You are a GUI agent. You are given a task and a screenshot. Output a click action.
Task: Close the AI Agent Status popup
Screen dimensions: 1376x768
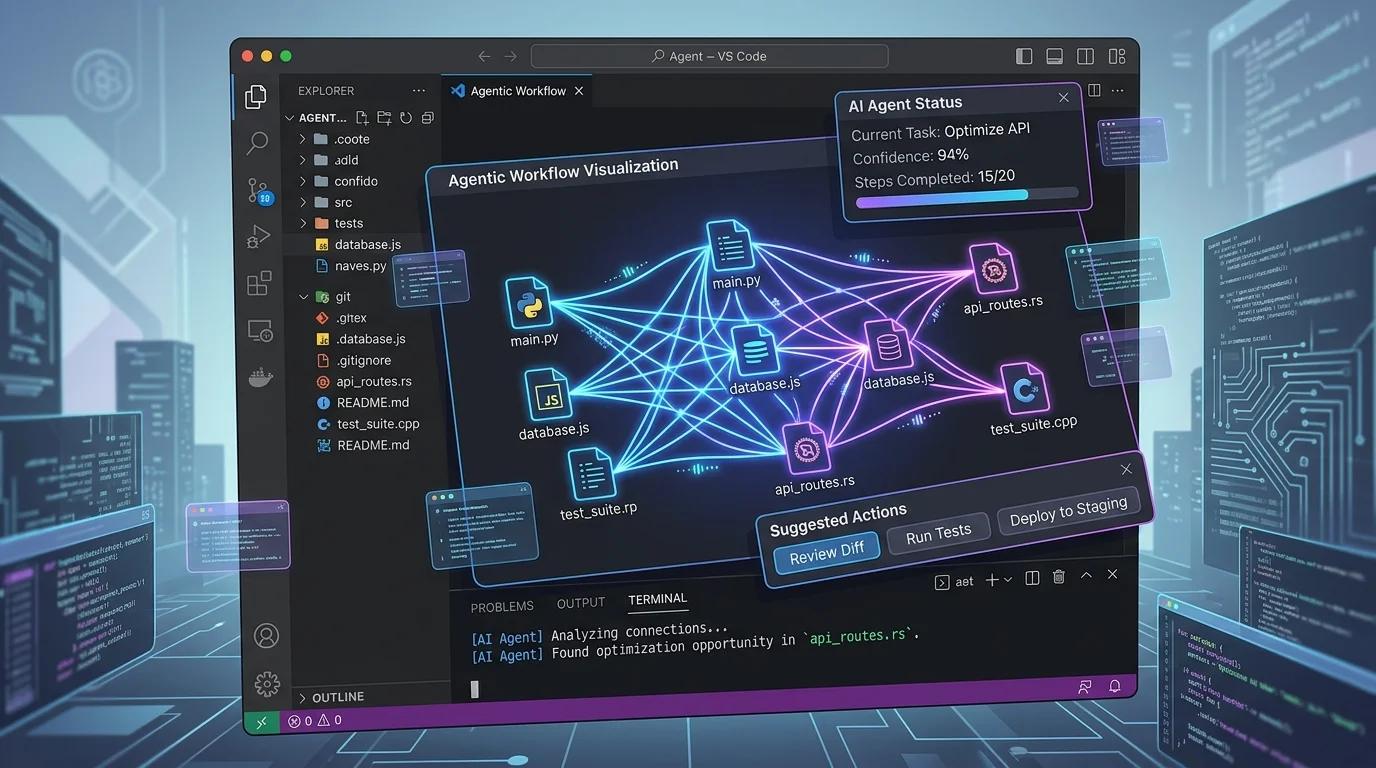[1064, 98]
